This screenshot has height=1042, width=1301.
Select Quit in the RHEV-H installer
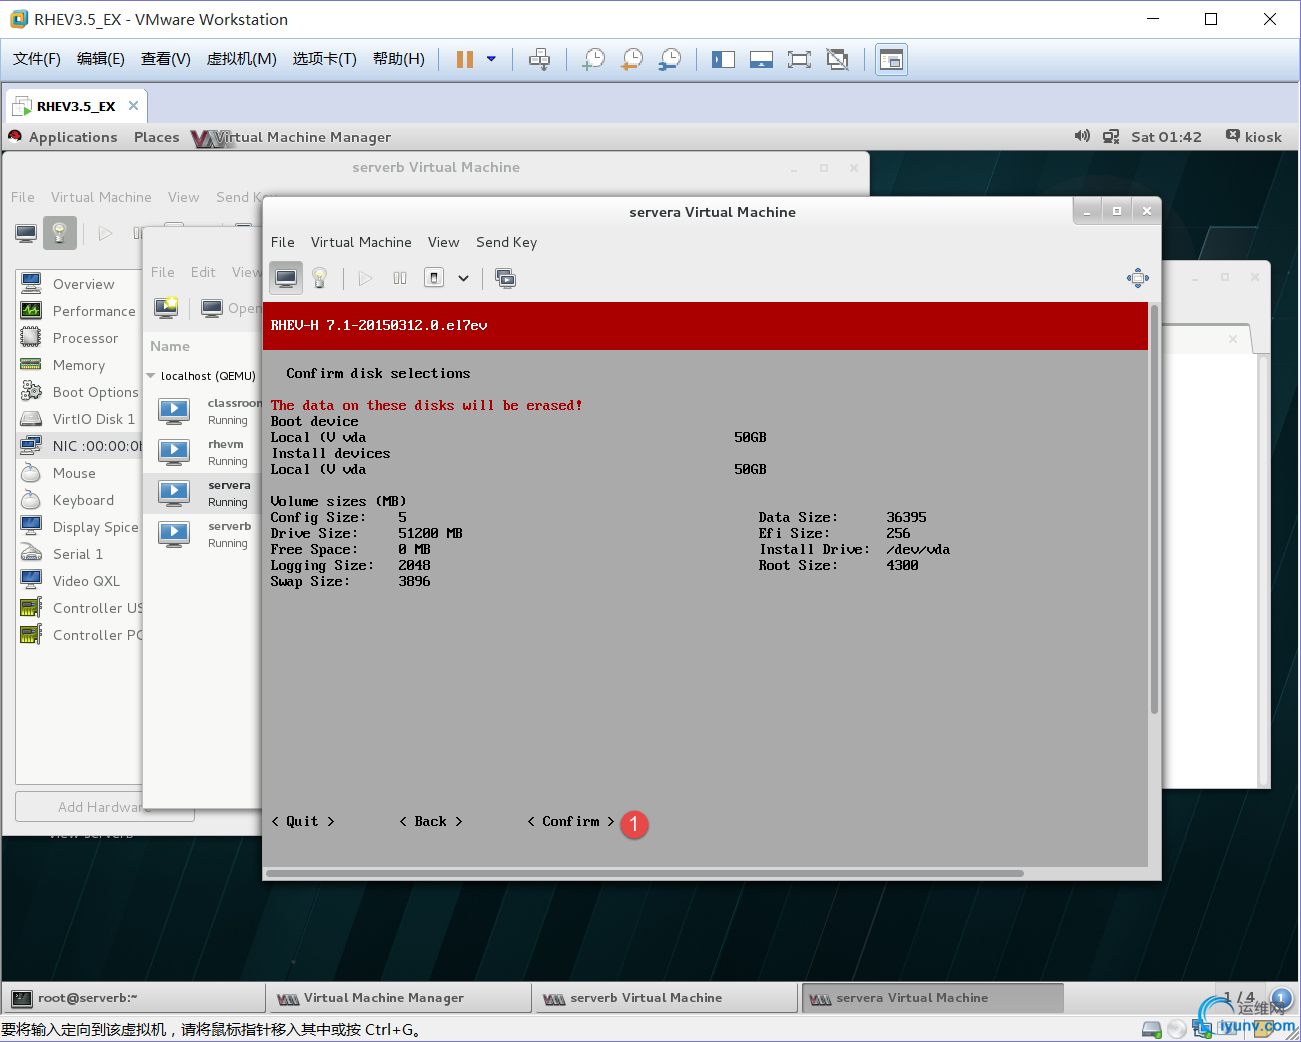point(303,821)
